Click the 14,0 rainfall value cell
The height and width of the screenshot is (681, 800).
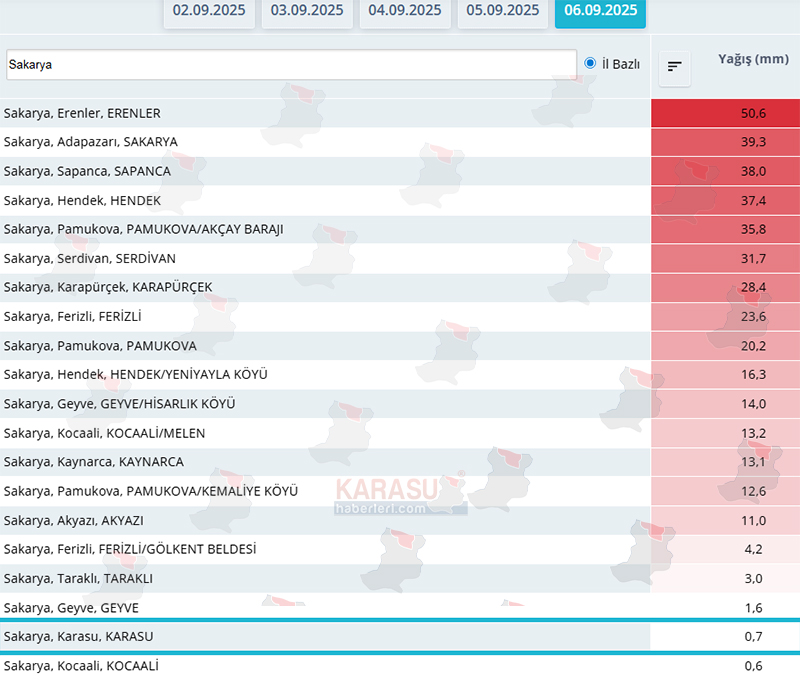(725, 404)
